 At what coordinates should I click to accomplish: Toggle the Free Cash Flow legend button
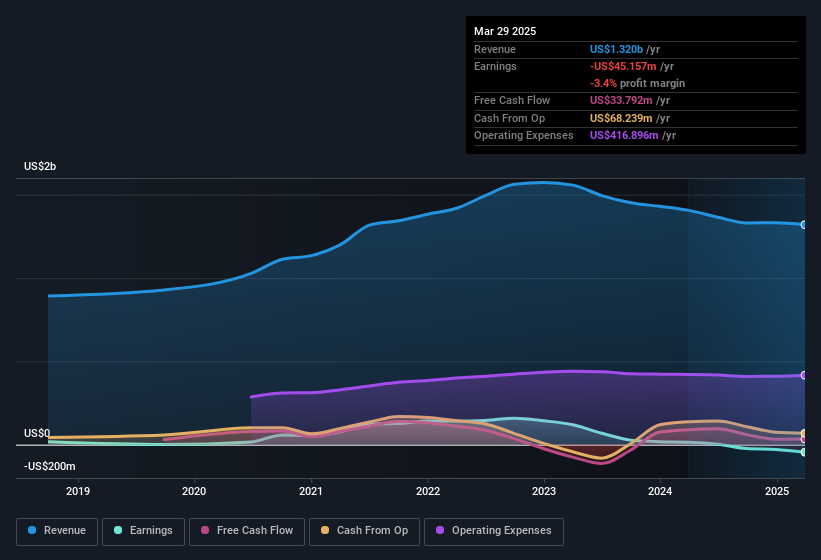247,531
